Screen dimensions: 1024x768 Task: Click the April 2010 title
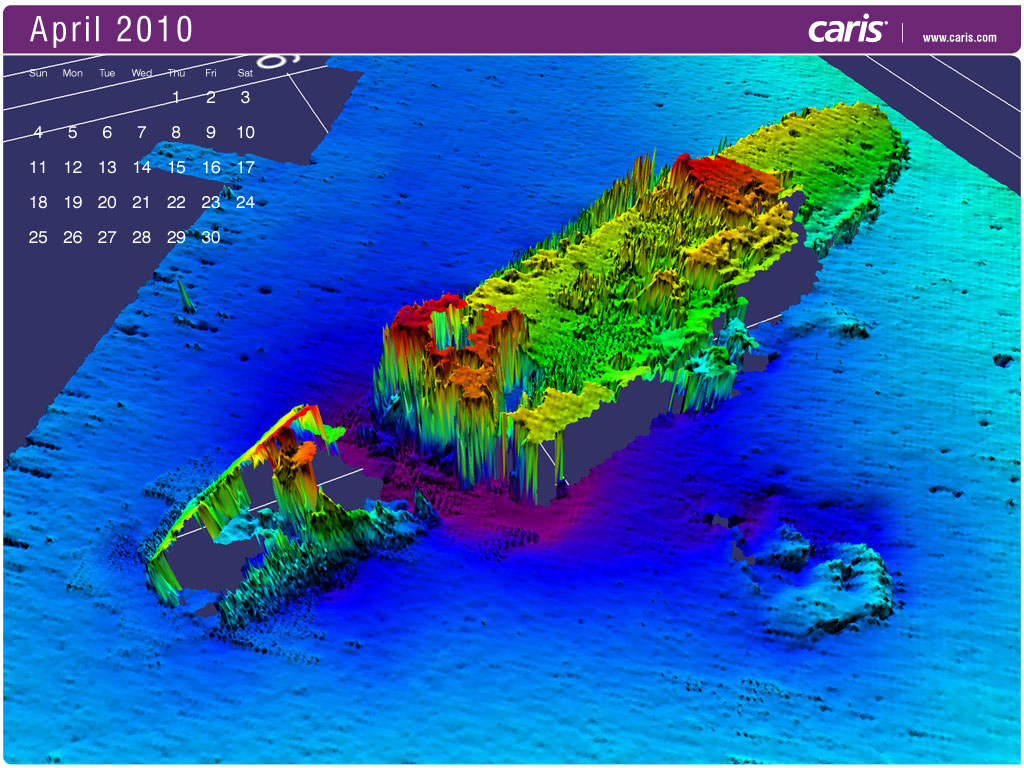coord(111,30)
